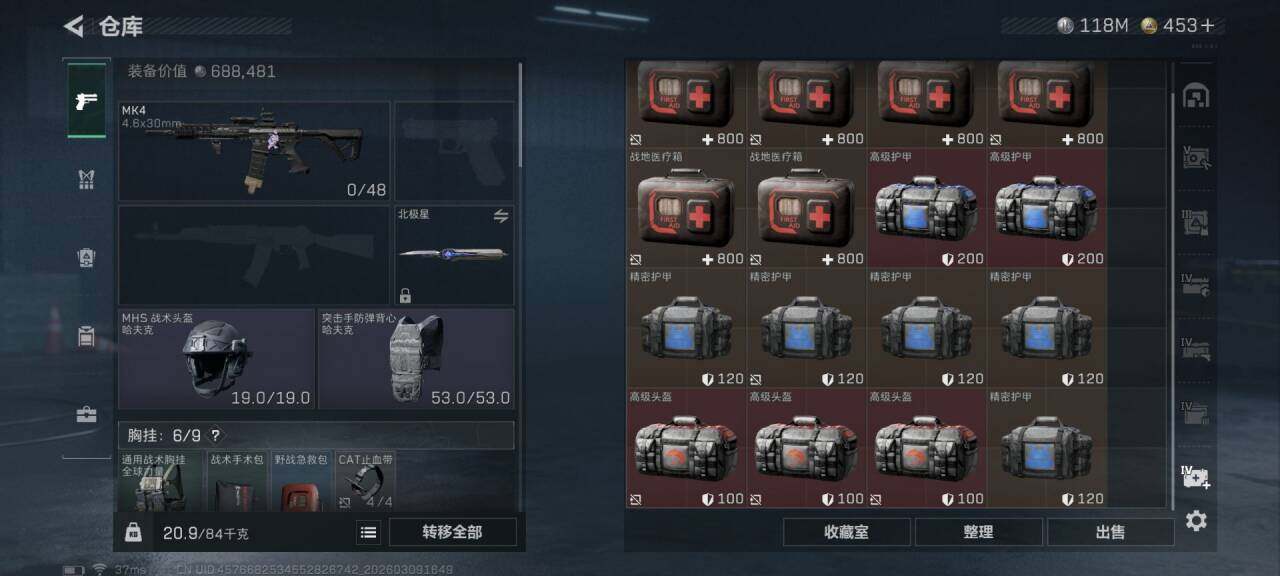Viewport: 1280px width, 576px height.
Task: Click the question mark next to 胸挂
Action: 215,435
